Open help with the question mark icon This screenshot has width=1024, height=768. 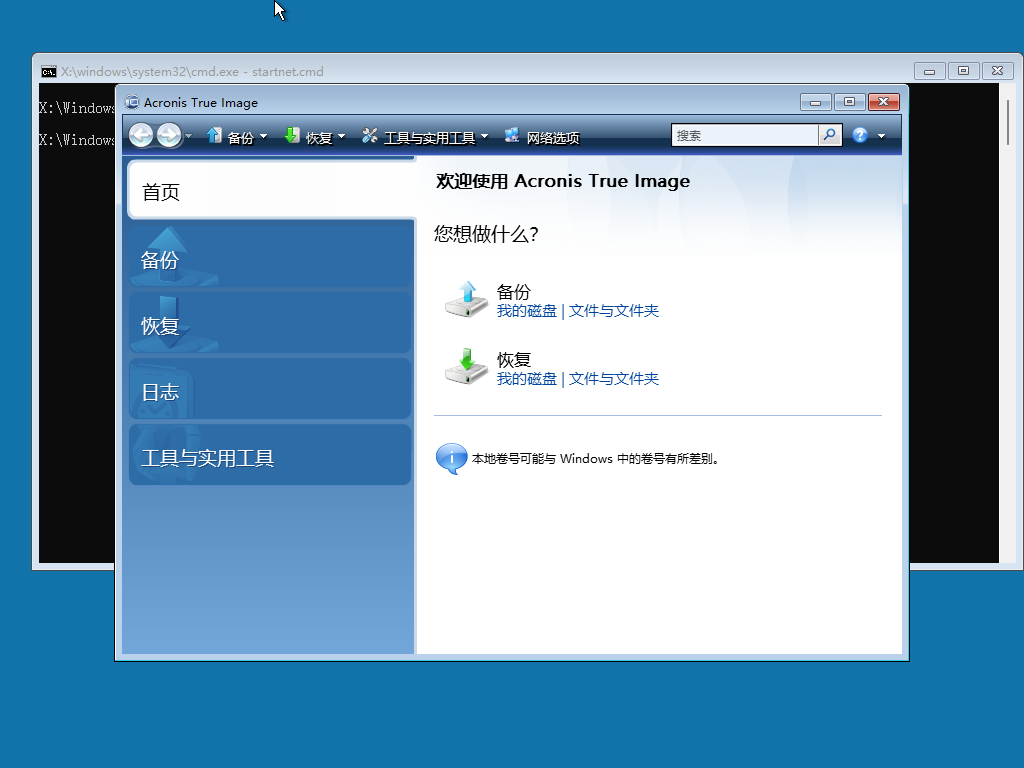[x=860, y=135]
